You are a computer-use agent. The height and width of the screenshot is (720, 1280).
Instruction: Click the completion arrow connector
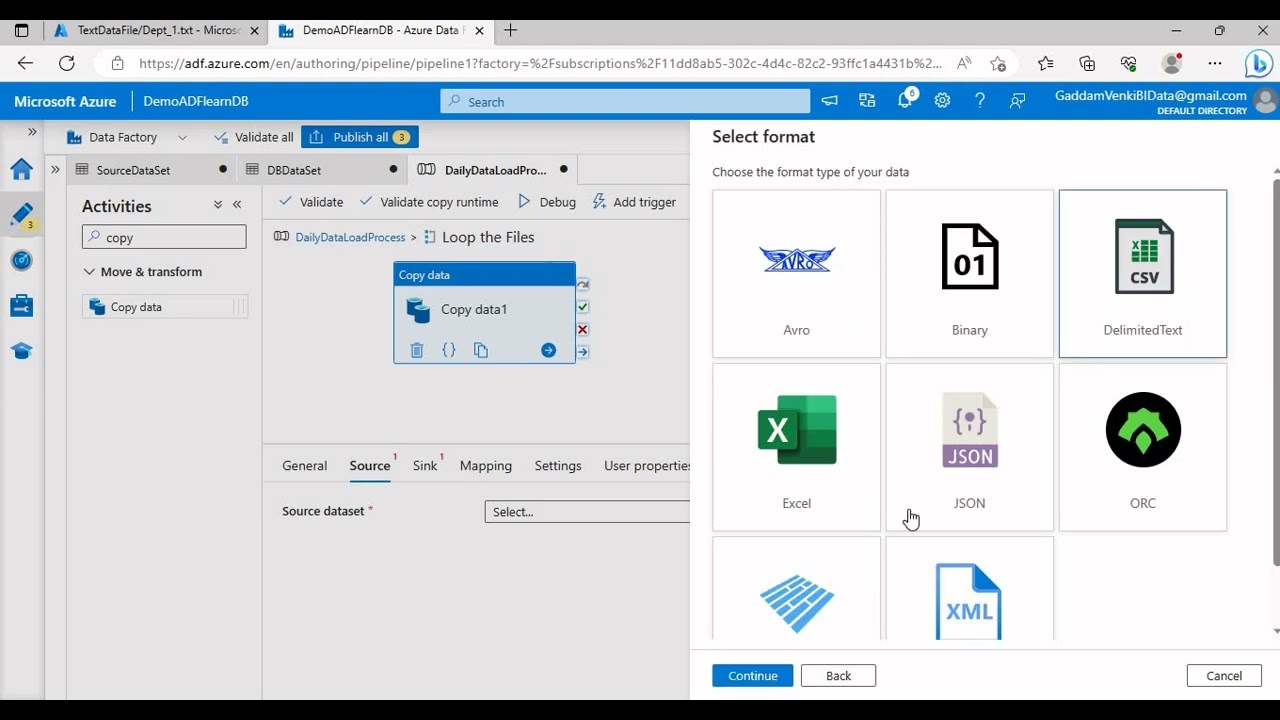click(583, 352)
